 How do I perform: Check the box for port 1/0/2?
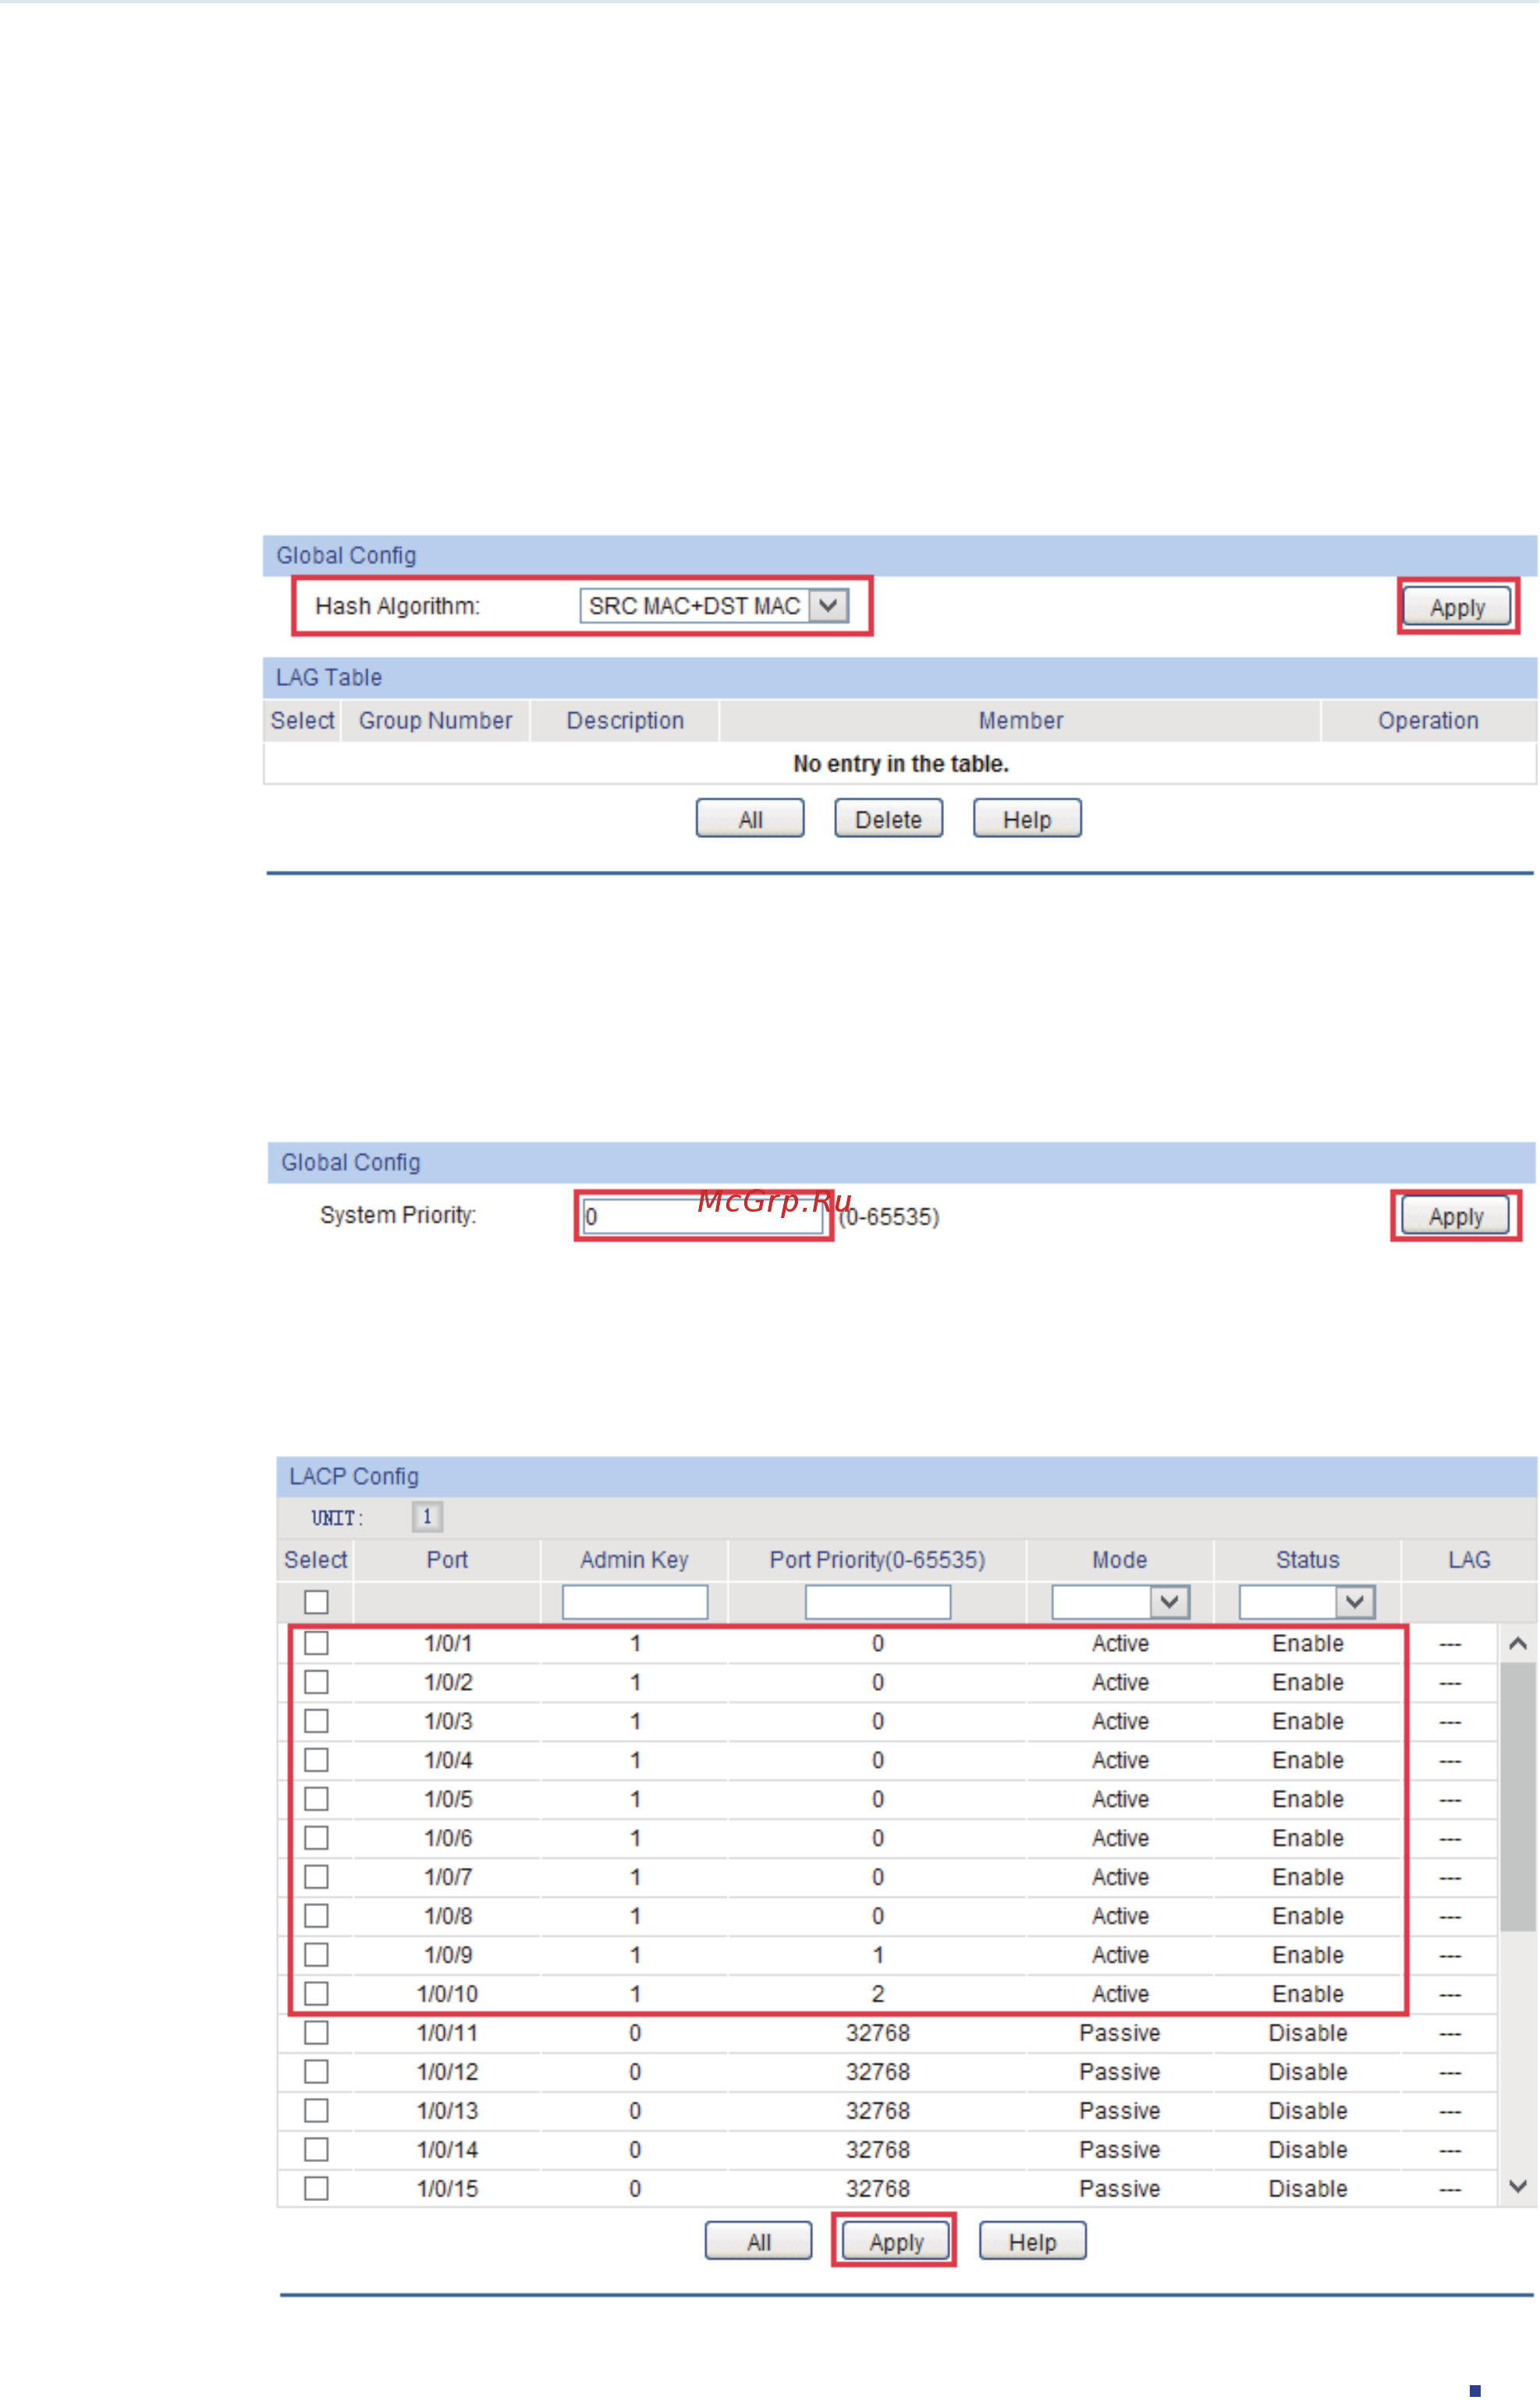[x=316, y=1682]
